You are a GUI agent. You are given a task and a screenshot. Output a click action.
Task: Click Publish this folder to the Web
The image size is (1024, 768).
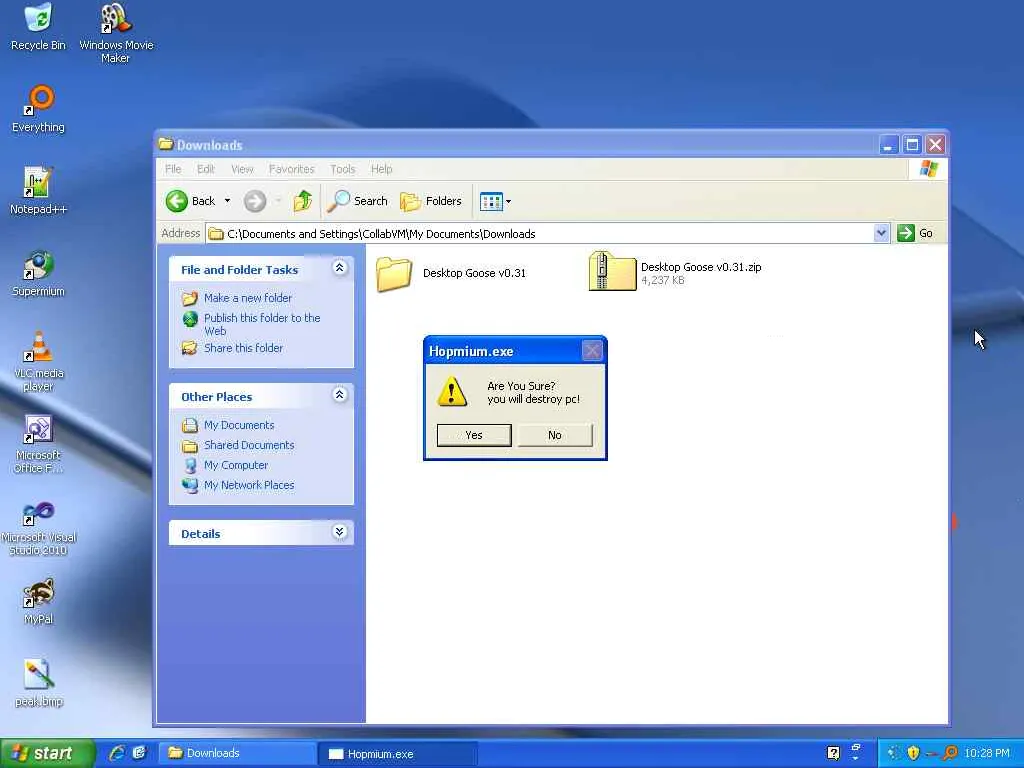tap(262, 324)
